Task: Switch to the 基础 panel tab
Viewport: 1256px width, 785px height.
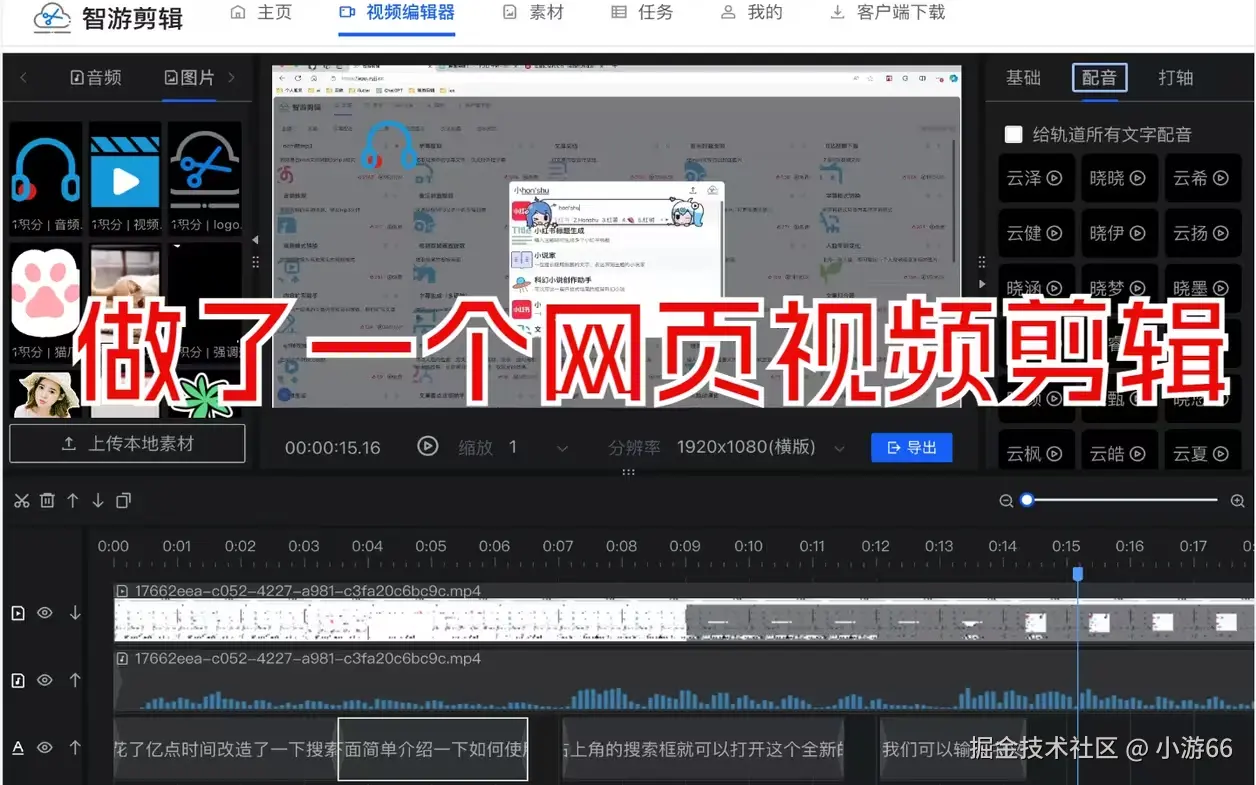Action: [1023, 77]
